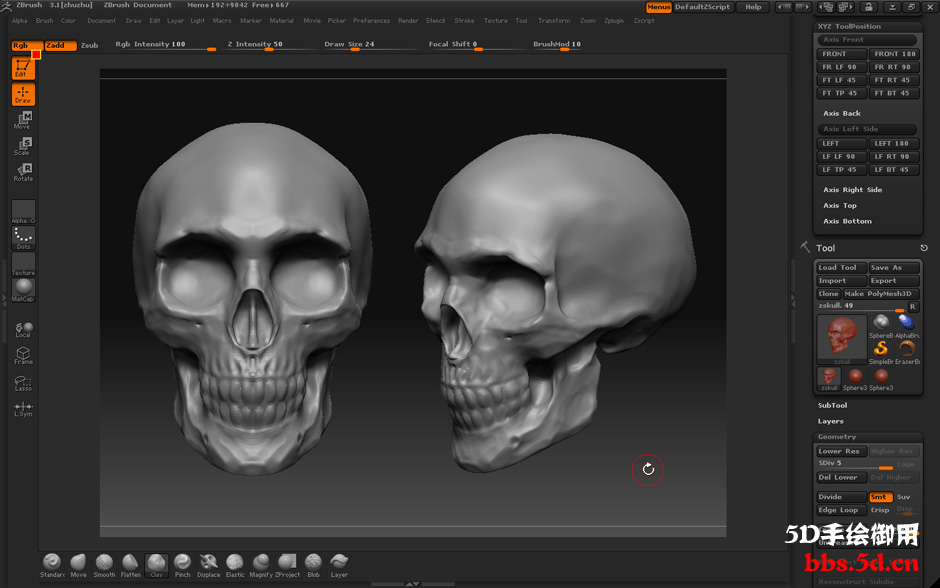The image size is (940, 588).
Task: Expand the Axis Back section
Action: pos(842,113)
